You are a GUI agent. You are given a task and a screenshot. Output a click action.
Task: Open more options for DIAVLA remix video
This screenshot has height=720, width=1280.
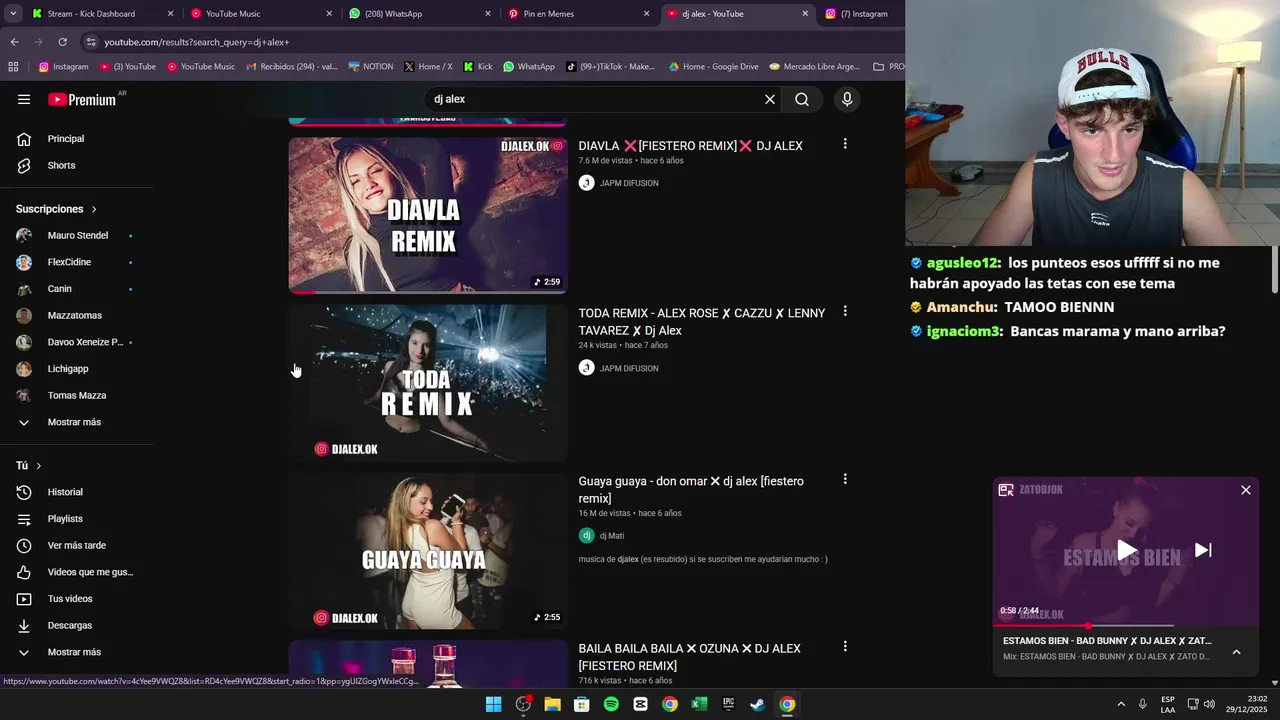[x=845, y=144]
